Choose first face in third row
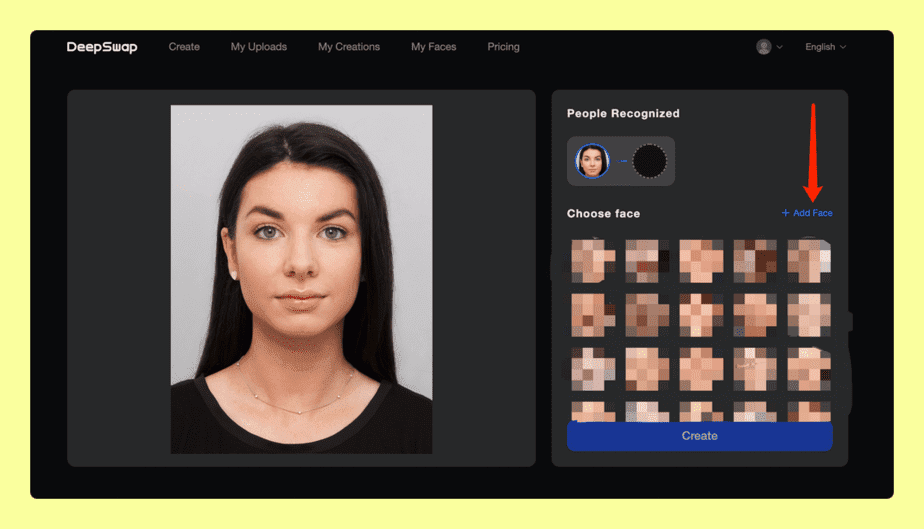Image resolution: width=924 pixels, height=529 pixels. tap(593, 369)
